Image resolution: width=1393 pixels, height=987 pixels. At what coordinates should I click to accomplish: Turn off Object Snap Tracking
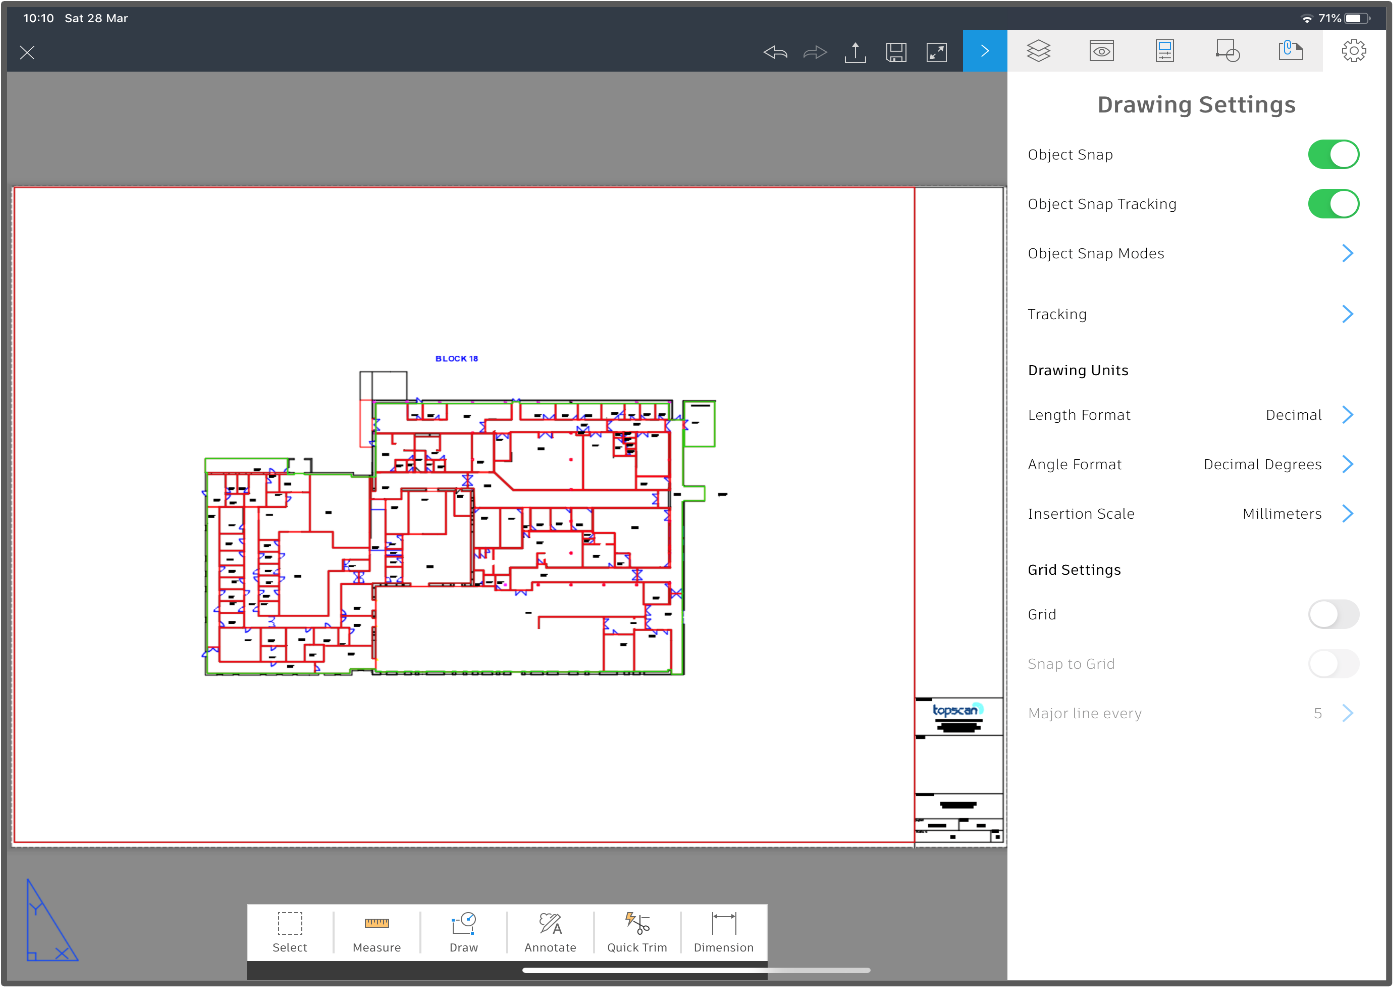click(x=1333, y=203)
